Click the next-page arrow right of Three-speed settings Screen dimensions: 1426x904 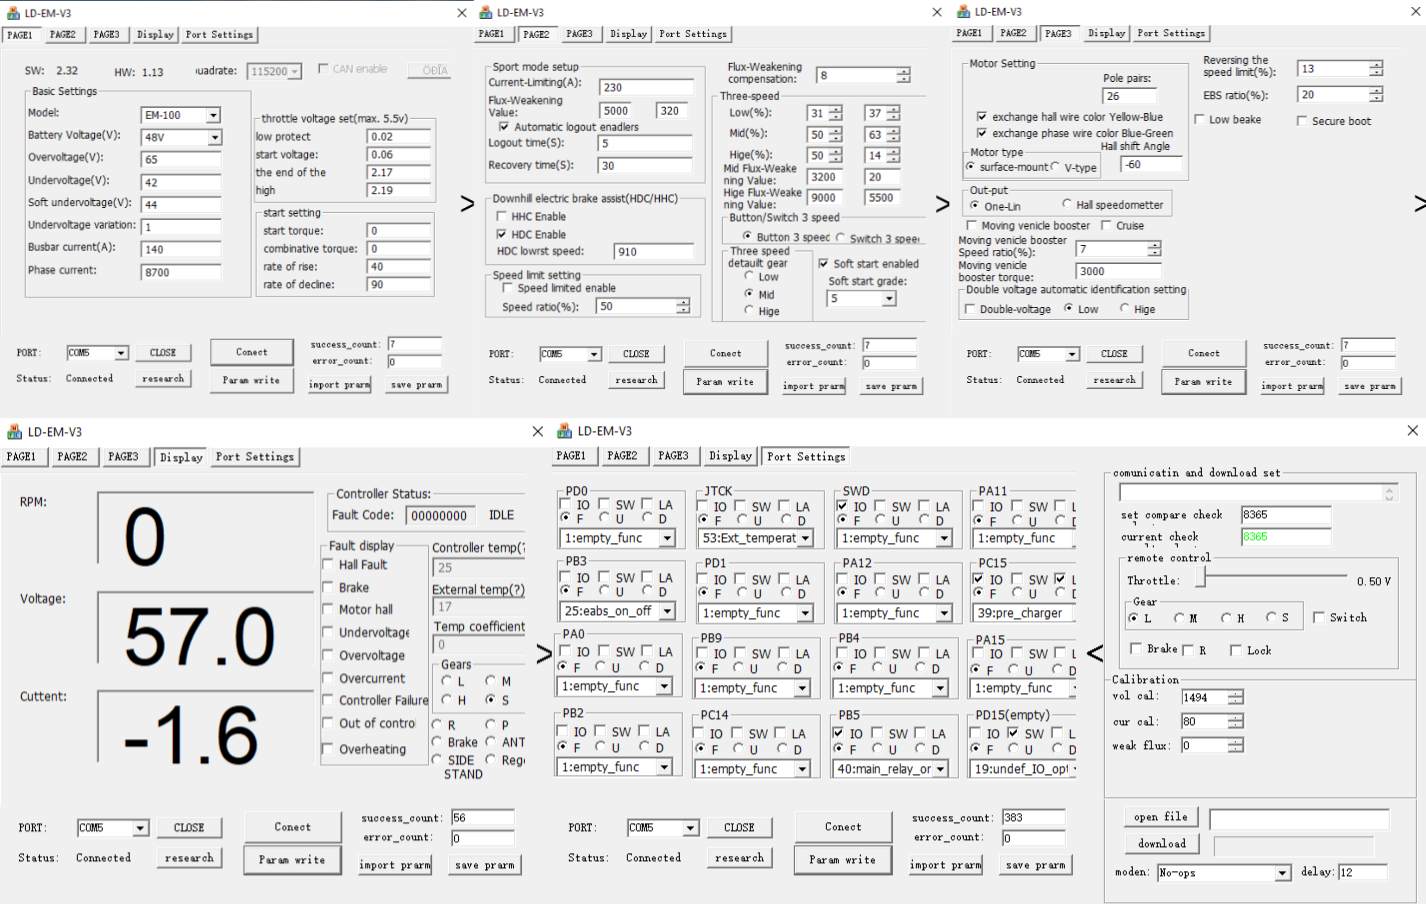pyautogui.click(x=942, y=204)
